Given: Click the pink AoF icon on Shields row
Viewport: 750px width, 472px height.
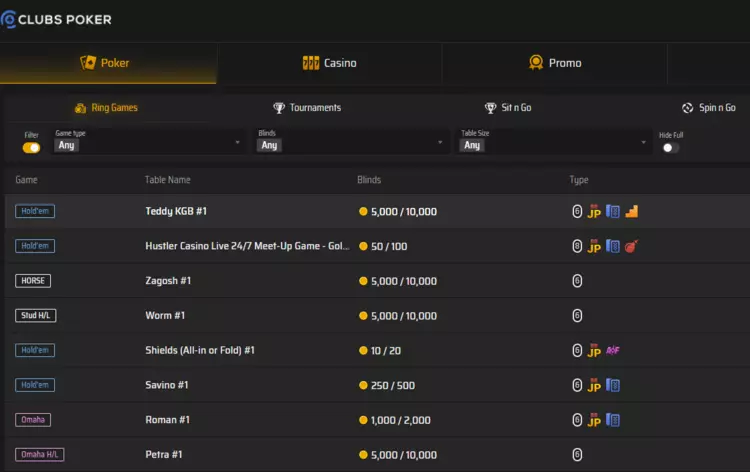Looking at the screenshot, I should pos(613,350).
